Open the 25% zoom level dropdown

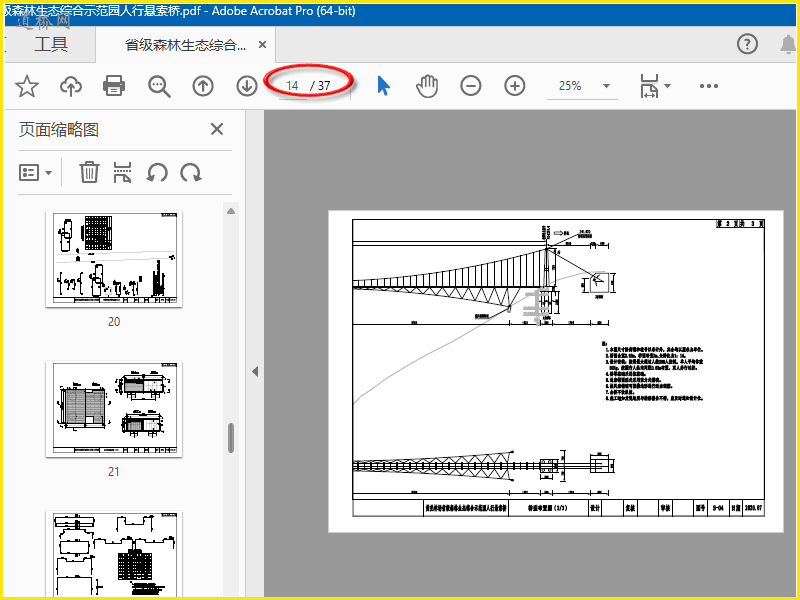pyautogui.click(x=582, y=86)
